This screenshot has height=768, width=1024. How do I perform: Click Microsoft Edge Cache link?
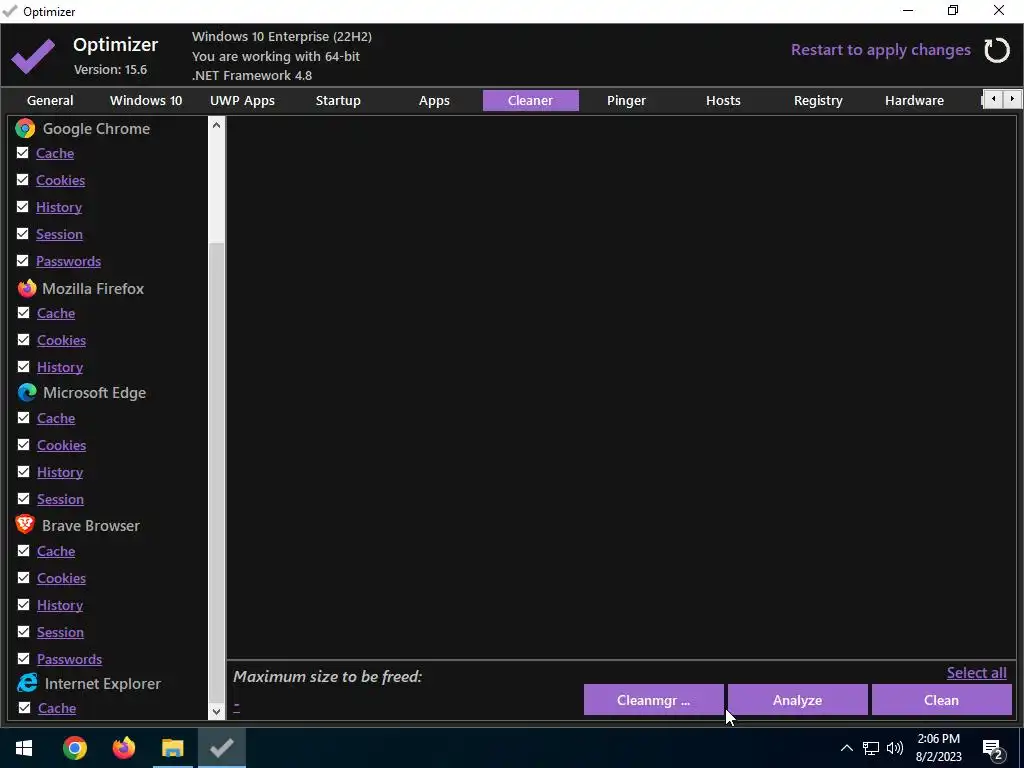pos(56,418)
